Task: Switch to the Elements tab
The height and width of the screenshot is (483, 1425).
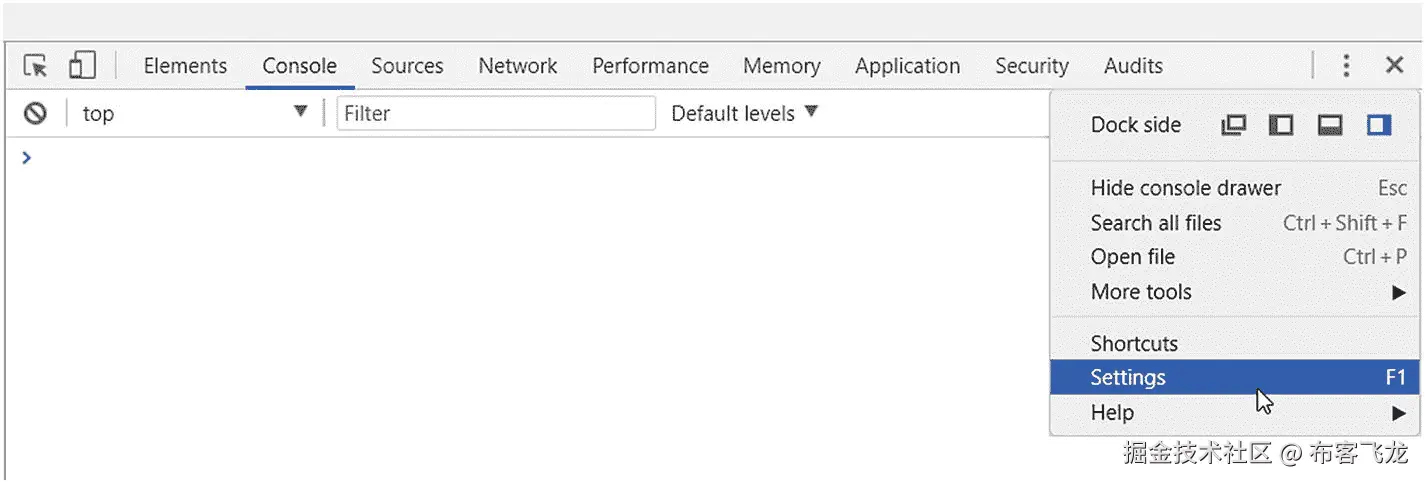Action: point(185,66)
